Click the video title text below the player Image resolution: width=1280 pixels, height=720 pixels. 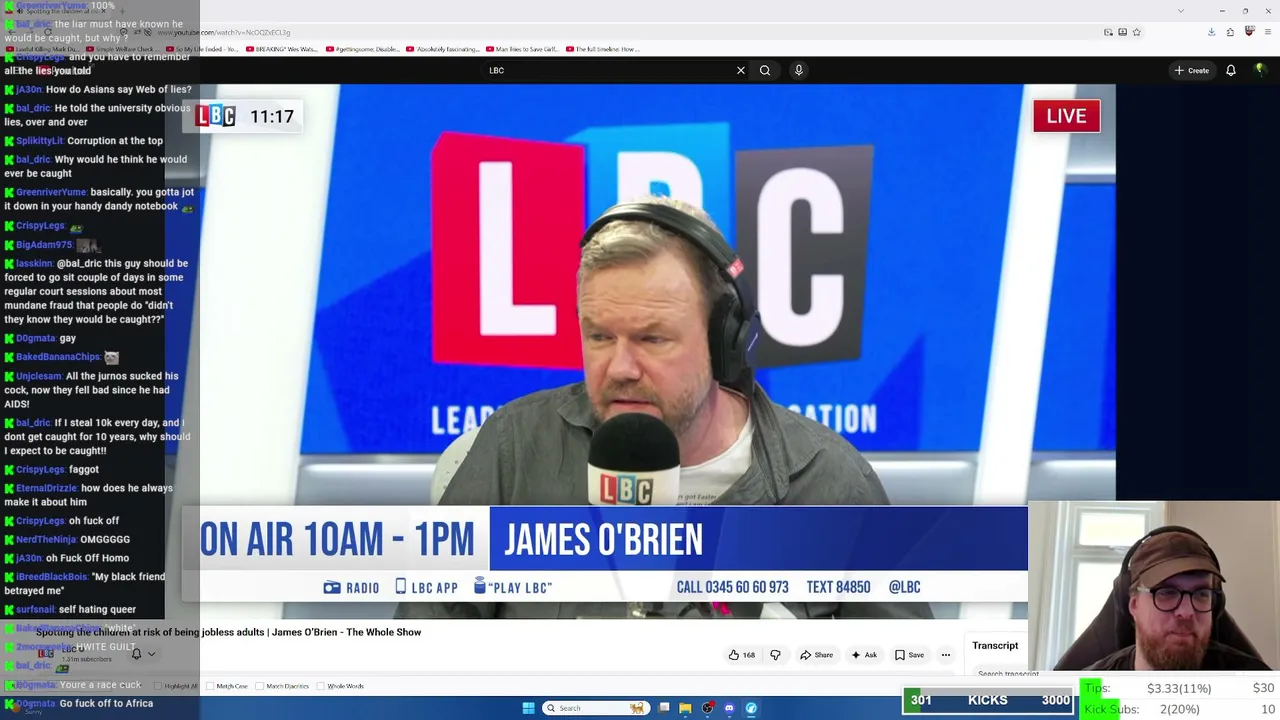229,632
